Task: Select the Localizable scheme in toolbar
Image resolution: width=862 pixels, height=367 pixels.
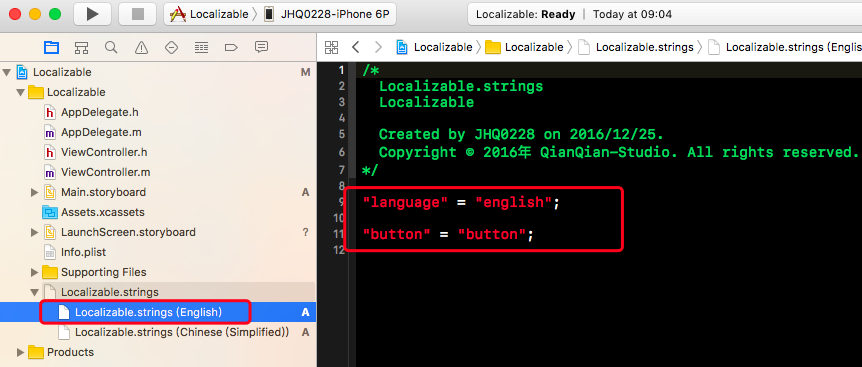Action: click(x=209, y=14)
